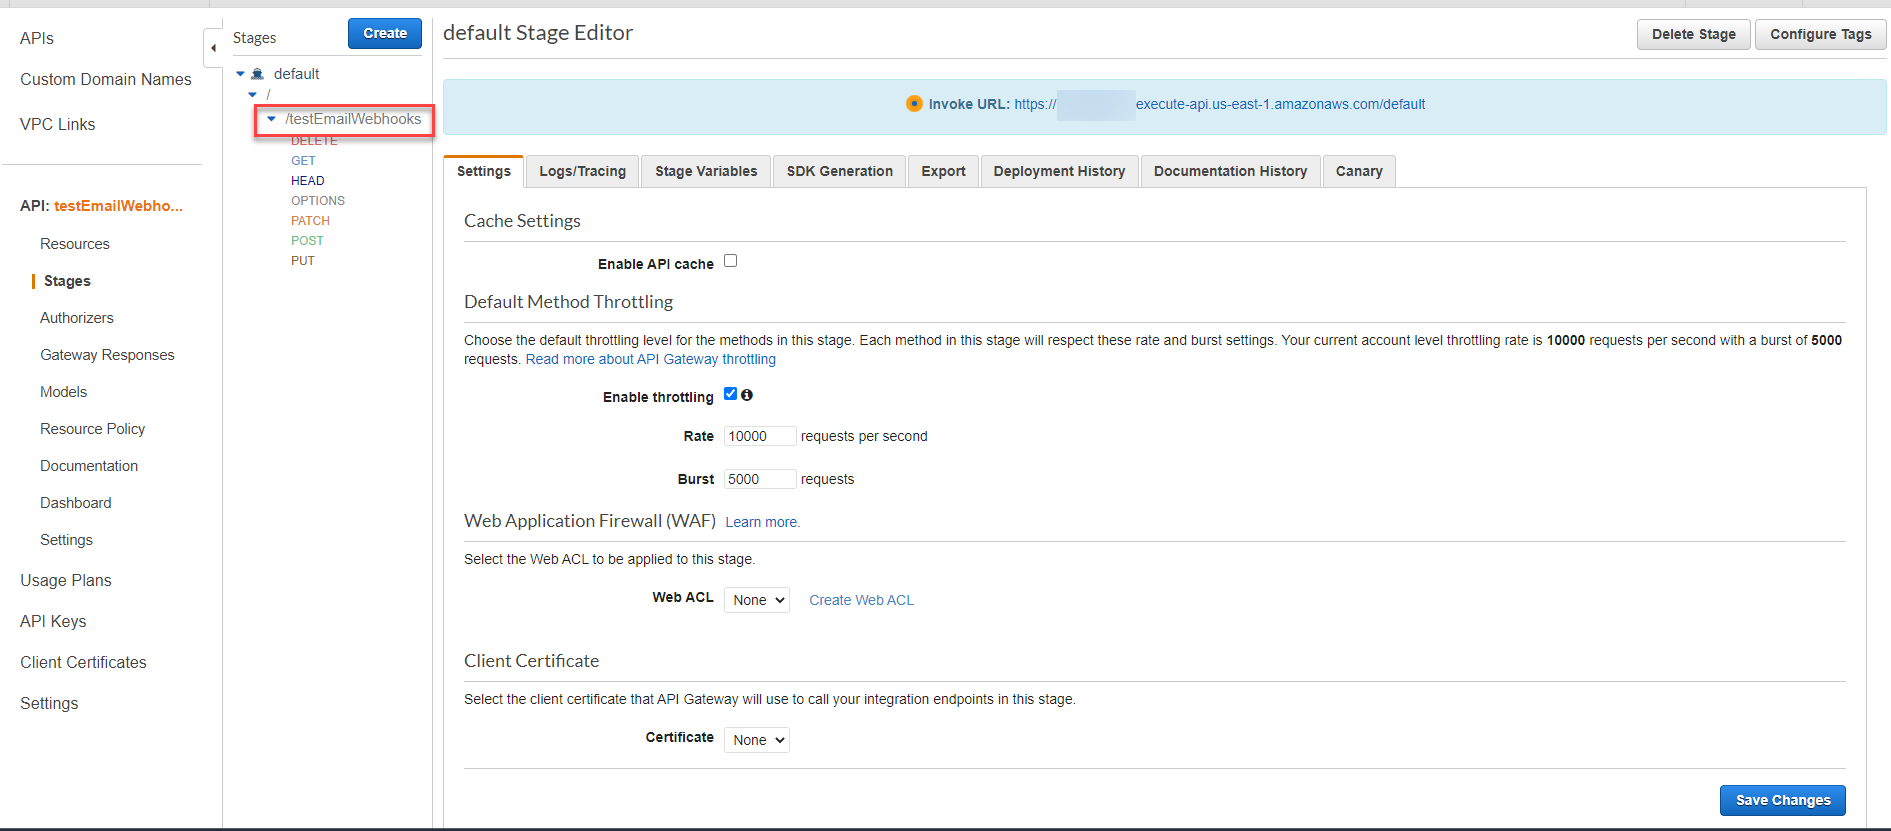Click the orange Invoke URL indicator icon
Image resolution: width=1891 pixels, height=831 pixels.
click(x=914, y=103)
